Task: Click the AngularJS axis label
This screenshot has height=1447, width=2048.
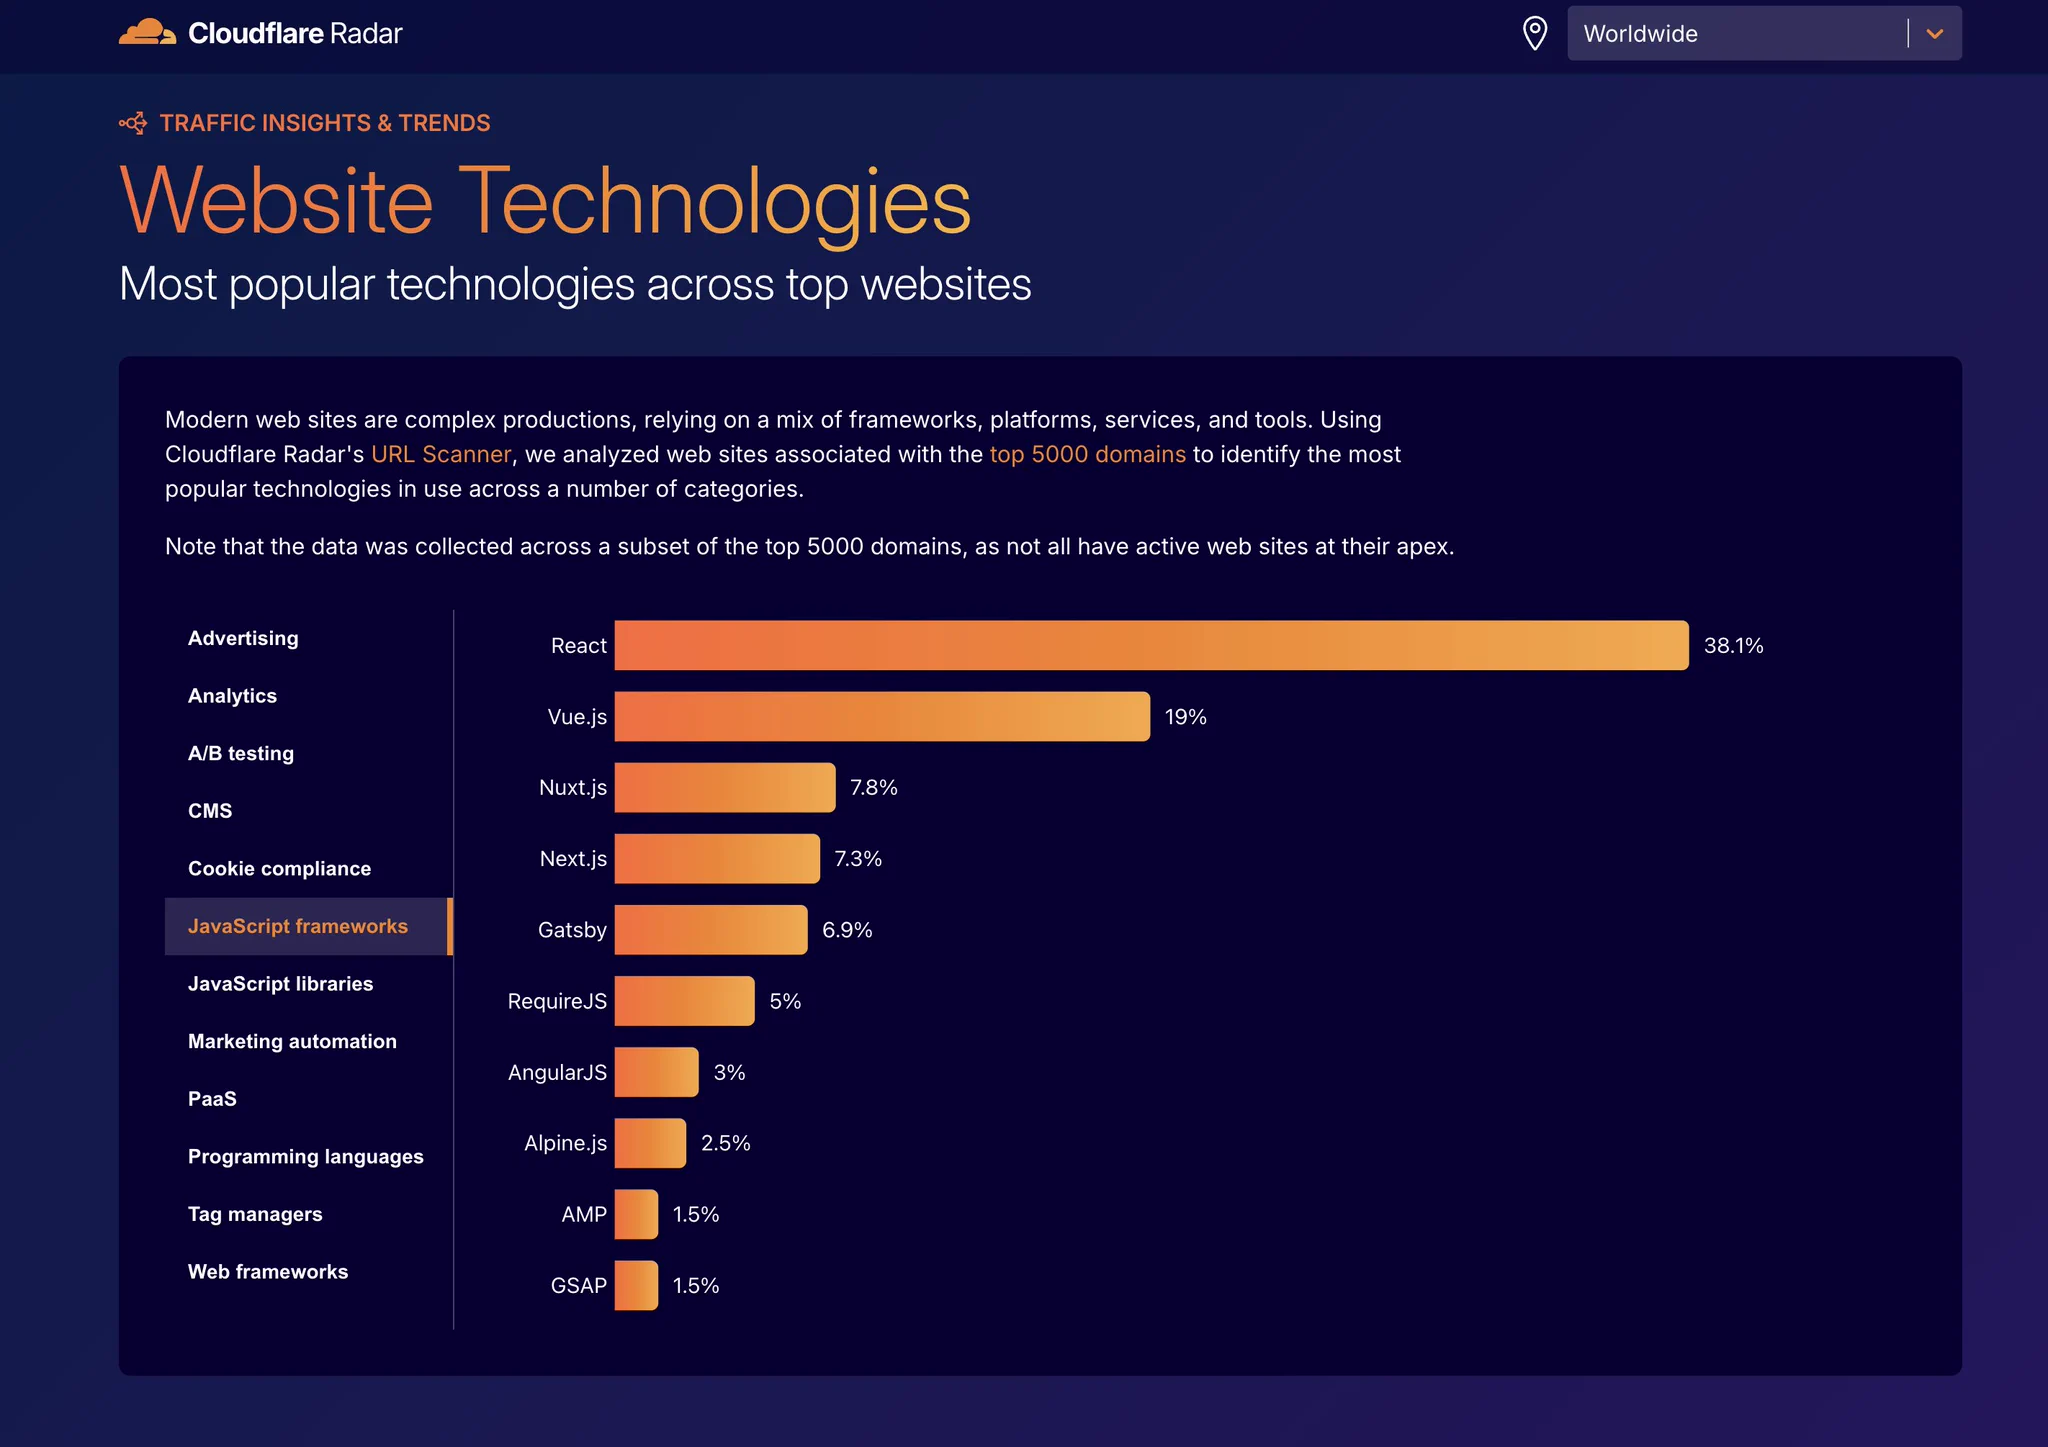Action: (557, 1072)
